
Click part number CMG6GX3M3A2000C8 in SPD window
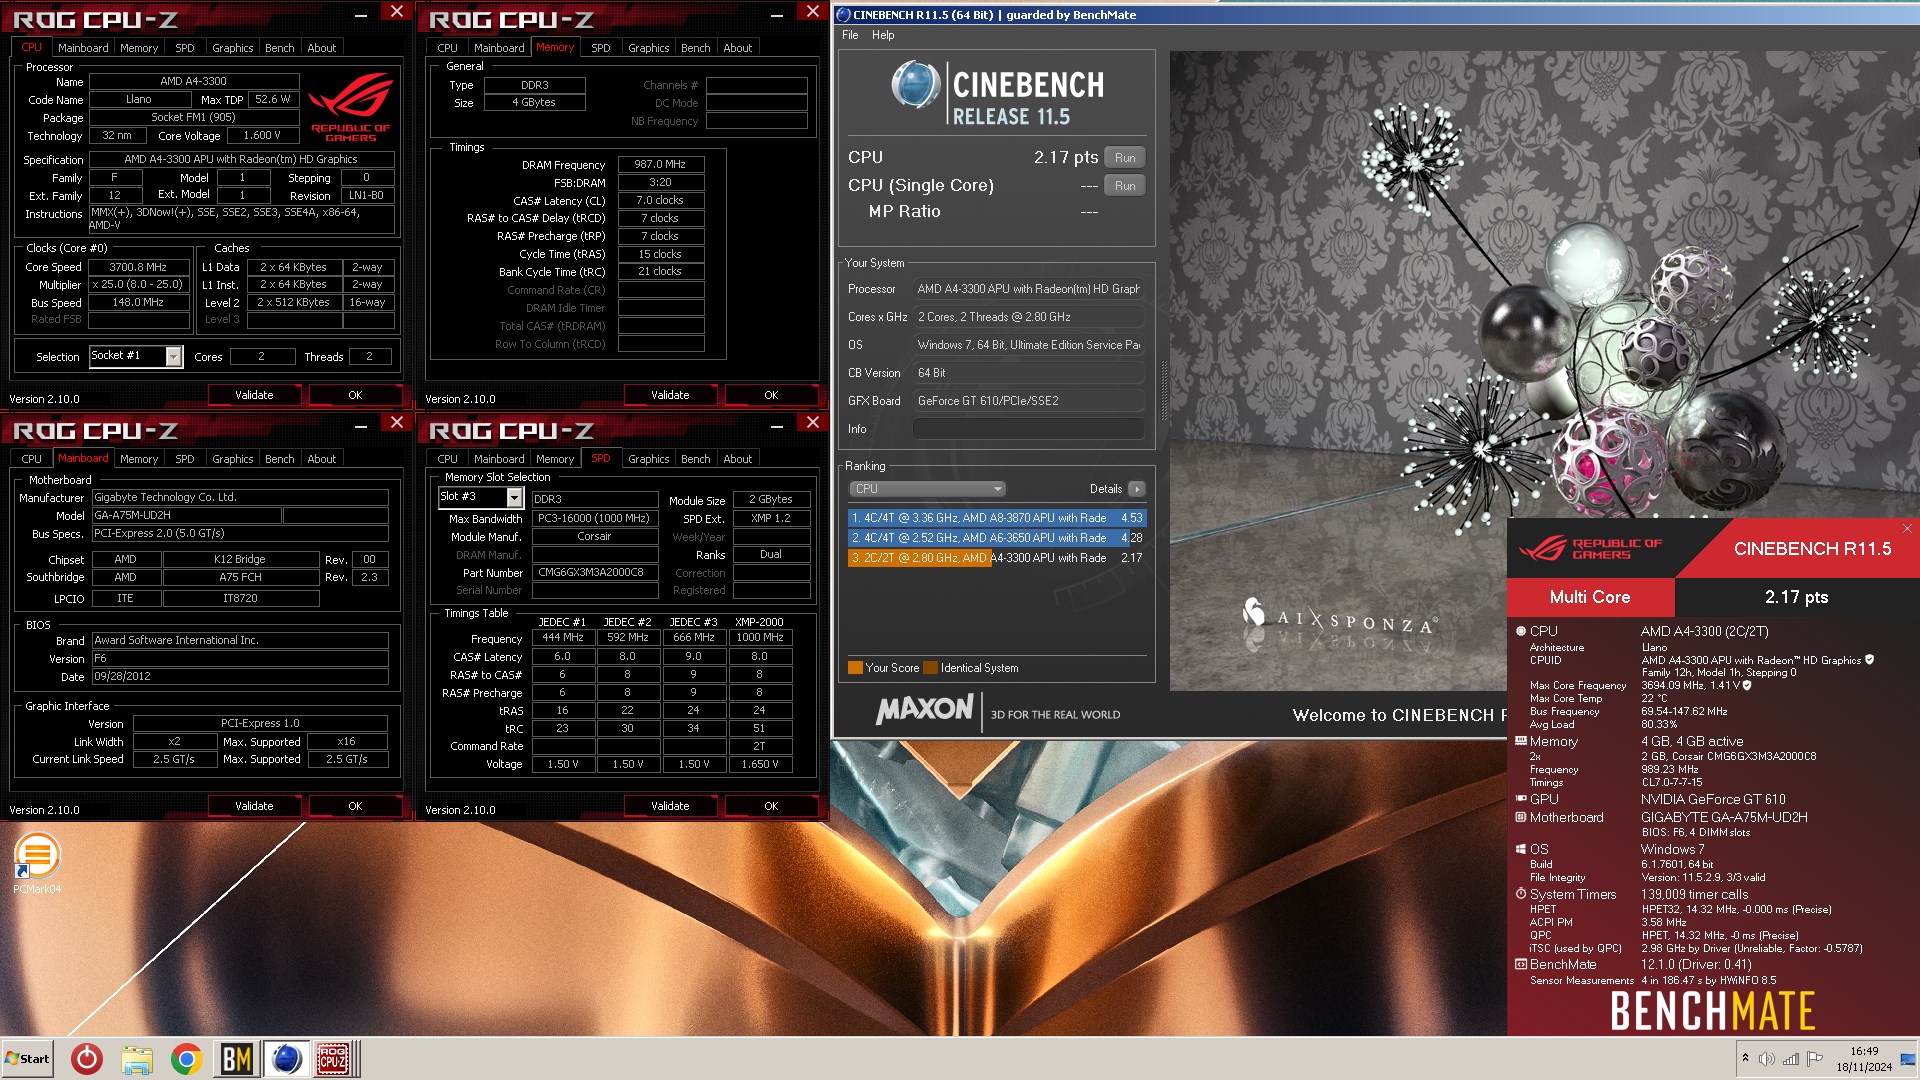594,573
